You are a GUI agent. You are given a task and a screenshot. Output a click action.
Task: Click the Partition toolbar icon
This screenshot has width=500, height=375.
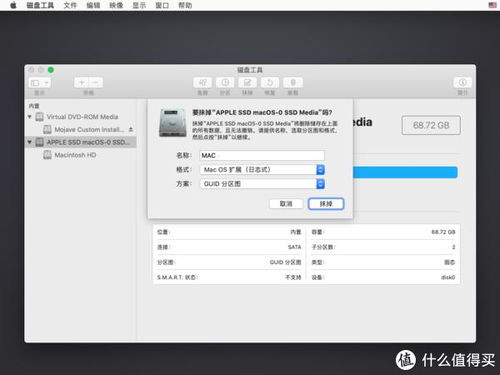click(x=225, y=82)
